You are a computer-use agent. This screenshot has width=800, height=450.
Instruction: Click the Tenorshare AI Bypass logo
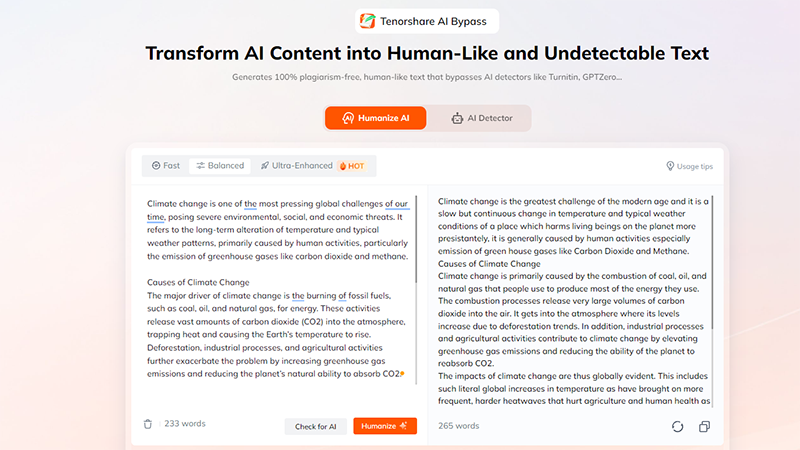tap(368, 21)
